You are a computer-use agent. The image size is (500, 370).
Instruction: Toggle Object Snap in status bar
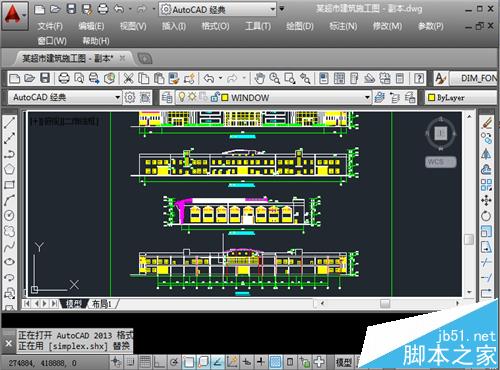click(x=188, y=362)
